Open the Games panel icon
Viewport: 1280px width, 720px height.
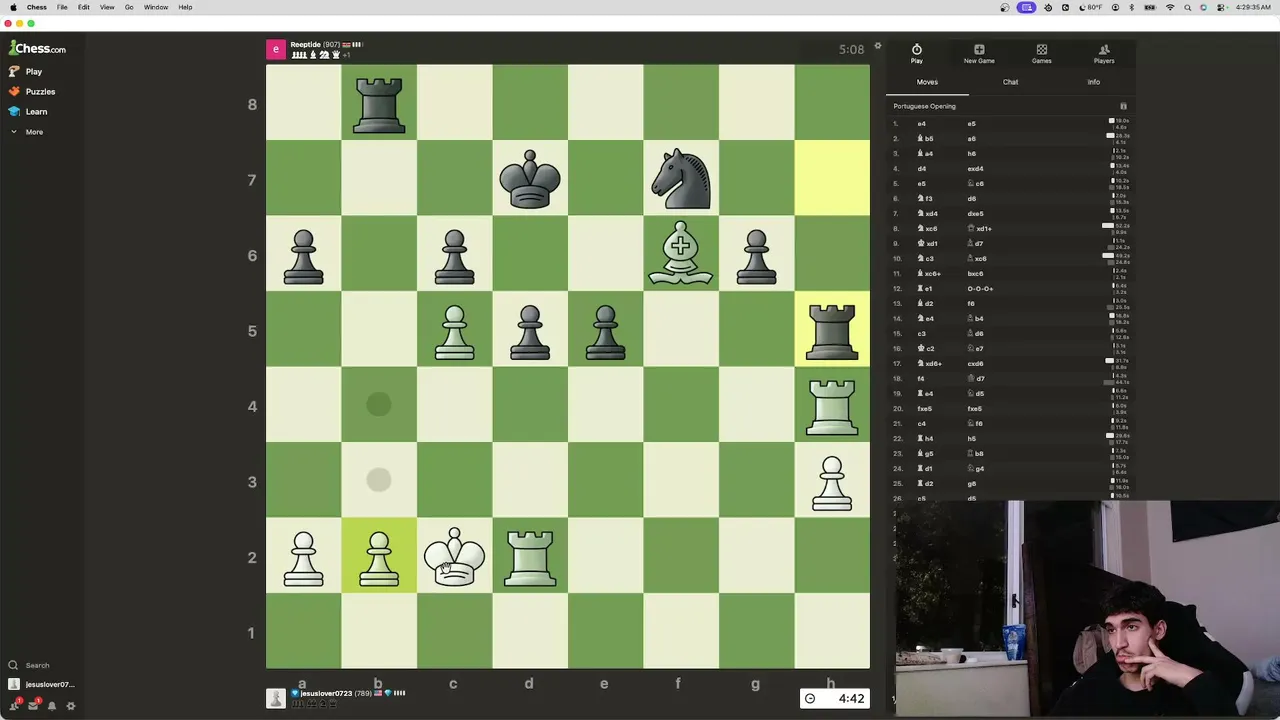pyautogui.click(x=1042, y=54)
